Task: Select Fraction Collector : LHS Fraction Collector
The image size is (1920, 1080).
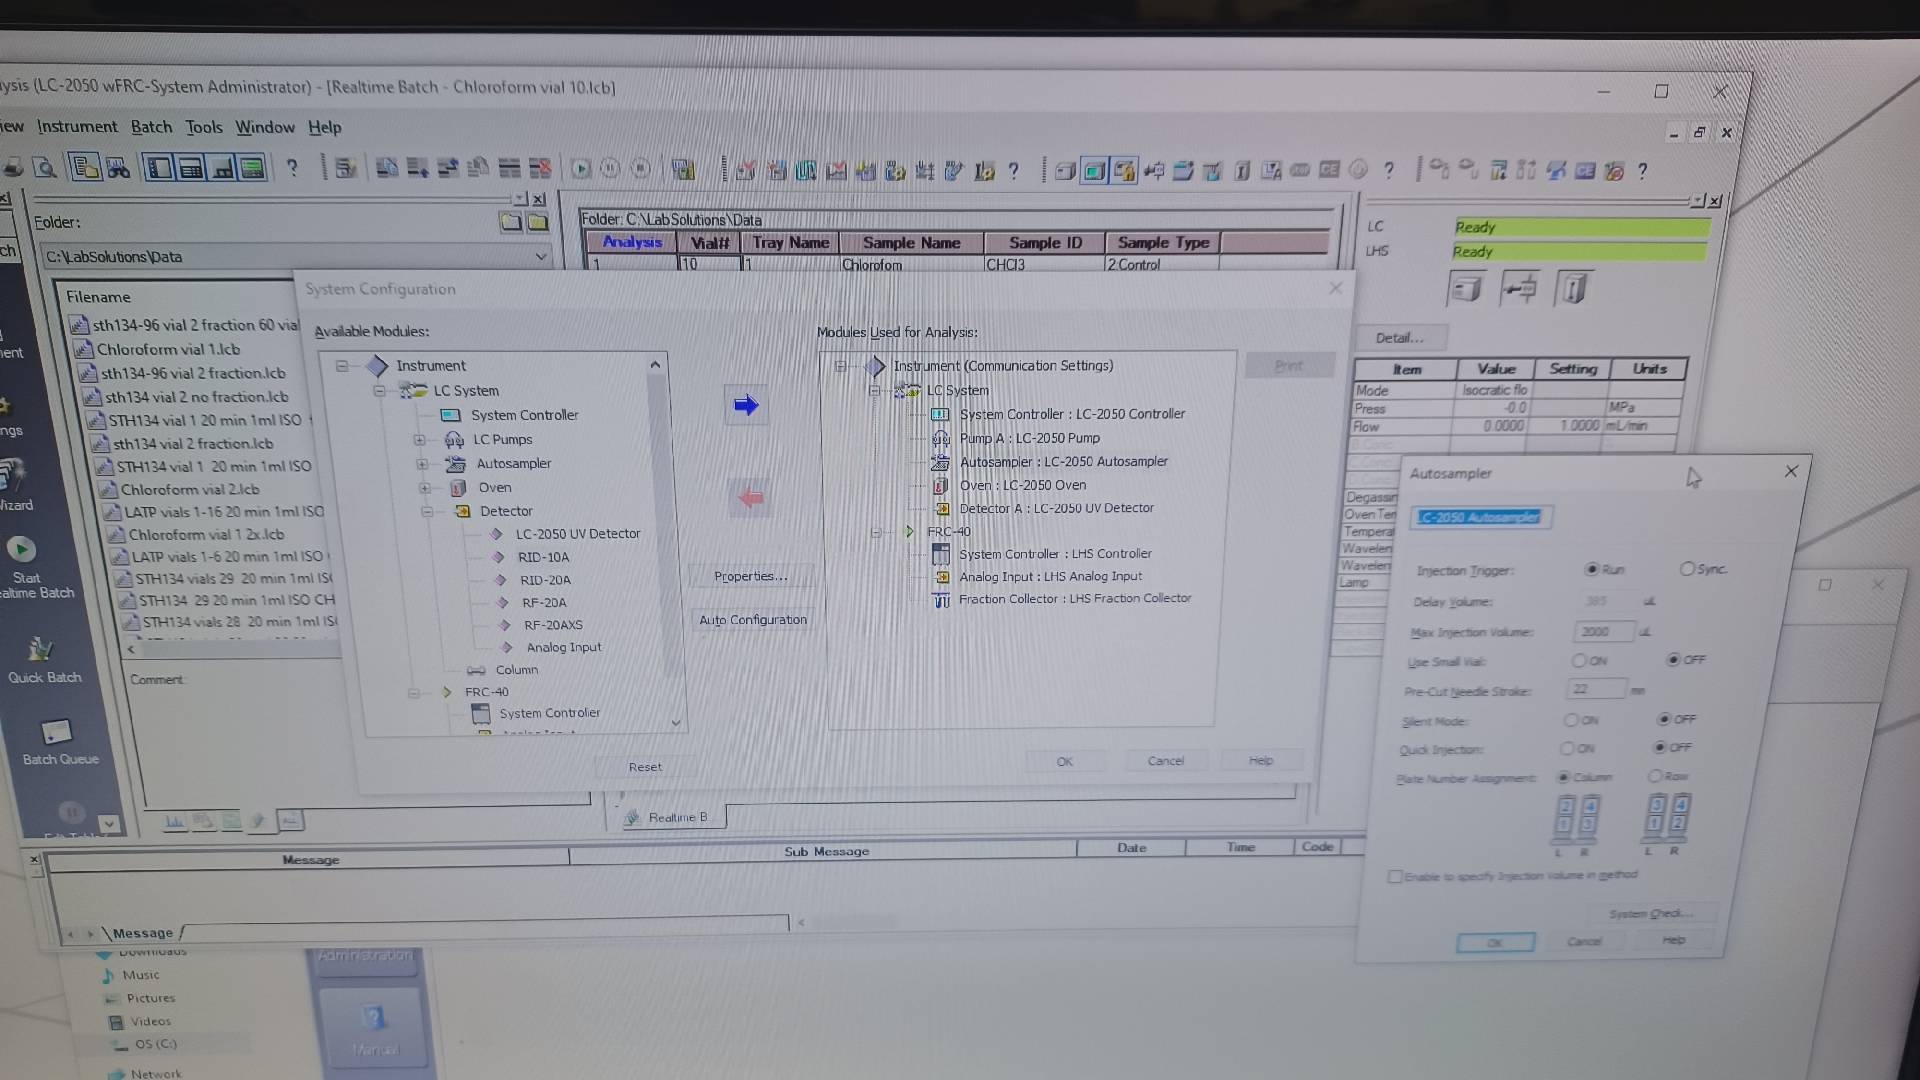Action: (x=1075, y=599)
